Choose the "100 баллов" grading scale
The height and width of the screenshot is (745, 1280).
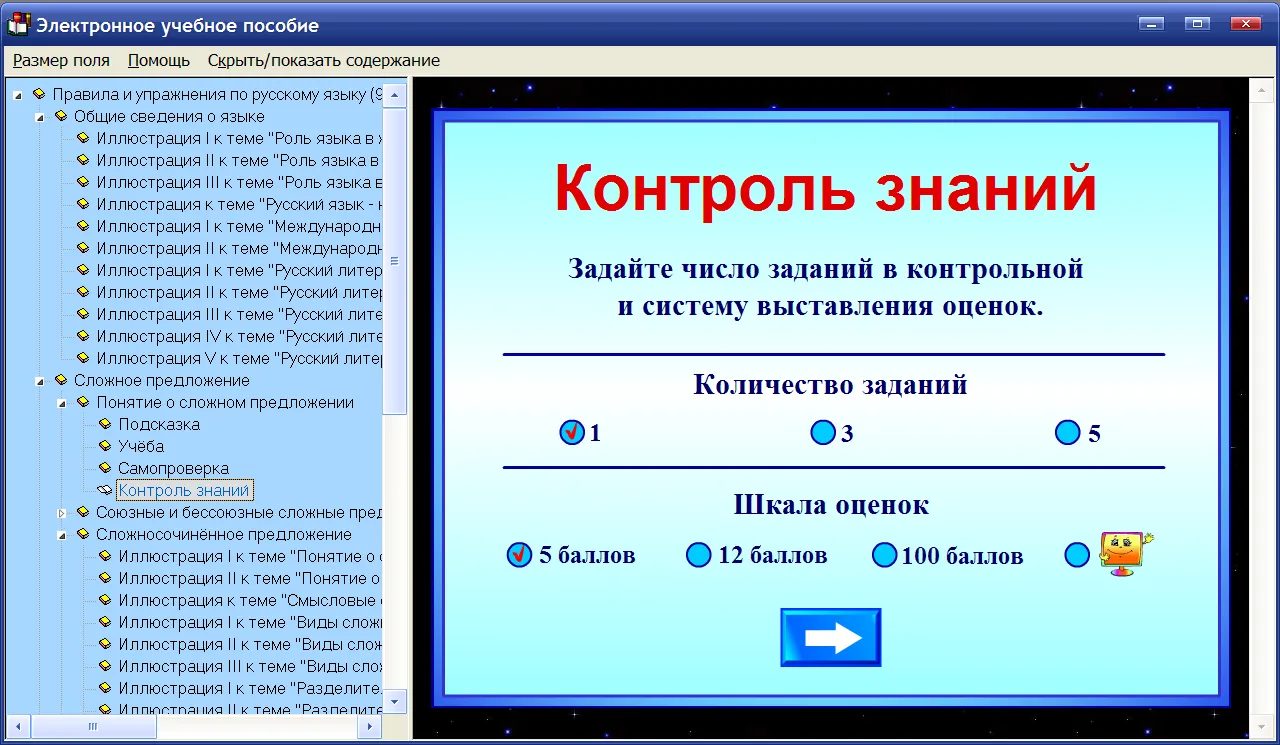pyautogui.click(x=884, y=555)
